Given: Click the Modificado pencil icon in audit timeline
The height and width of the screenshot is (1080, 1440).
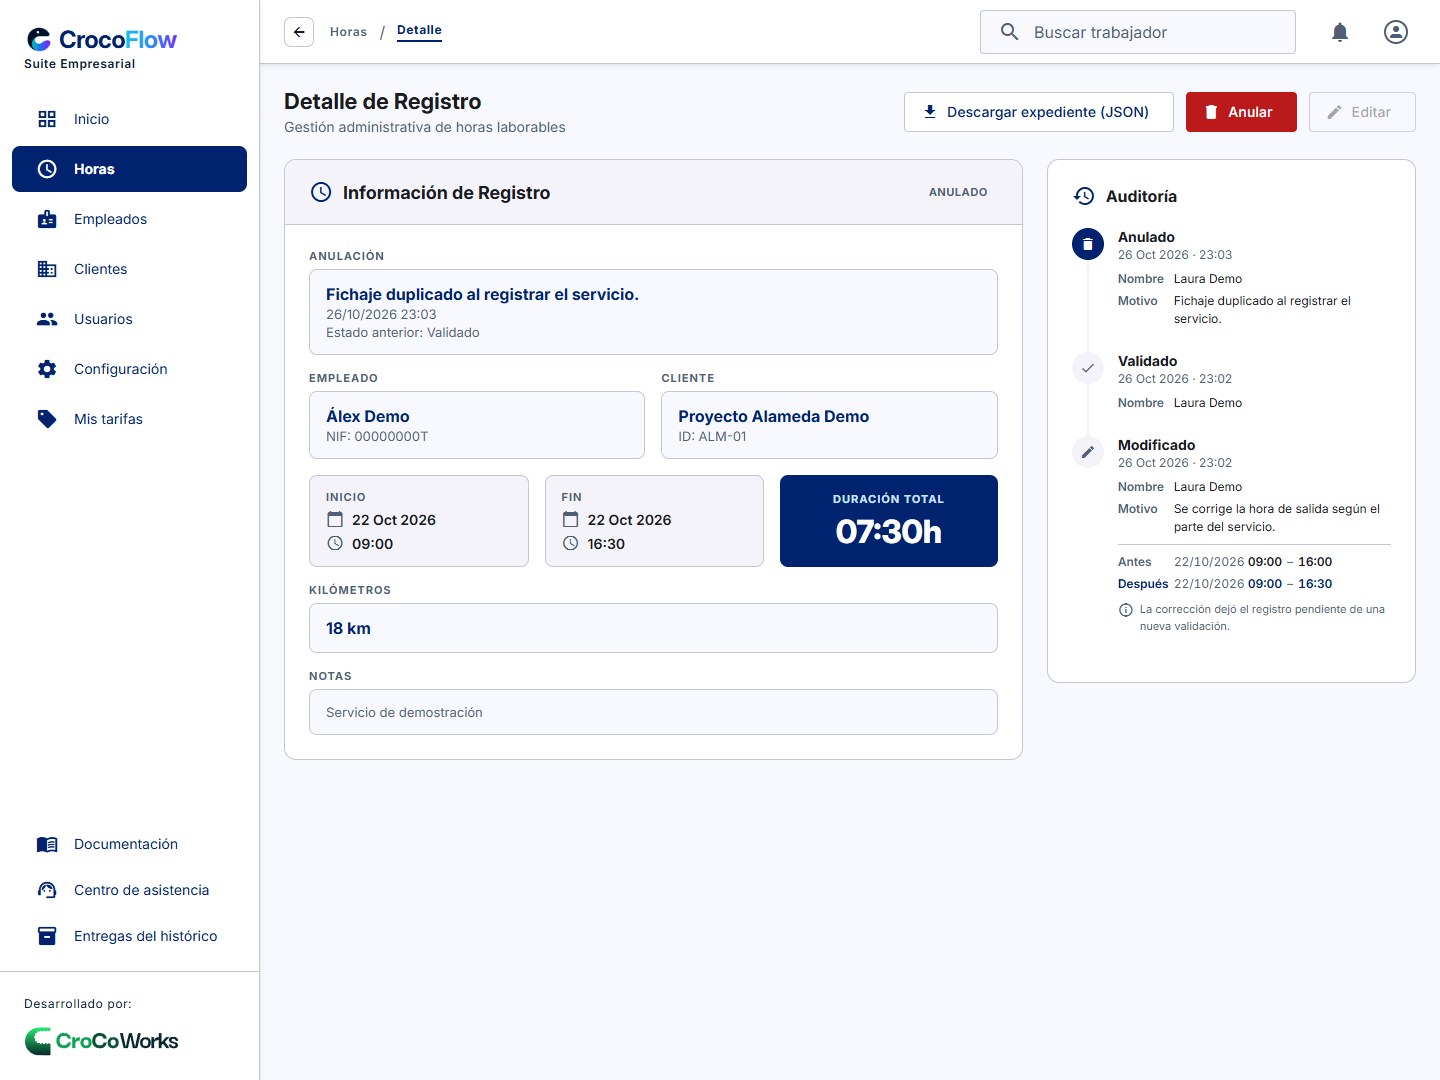Looking at the screenshot, I should [x=1088, y=452].
